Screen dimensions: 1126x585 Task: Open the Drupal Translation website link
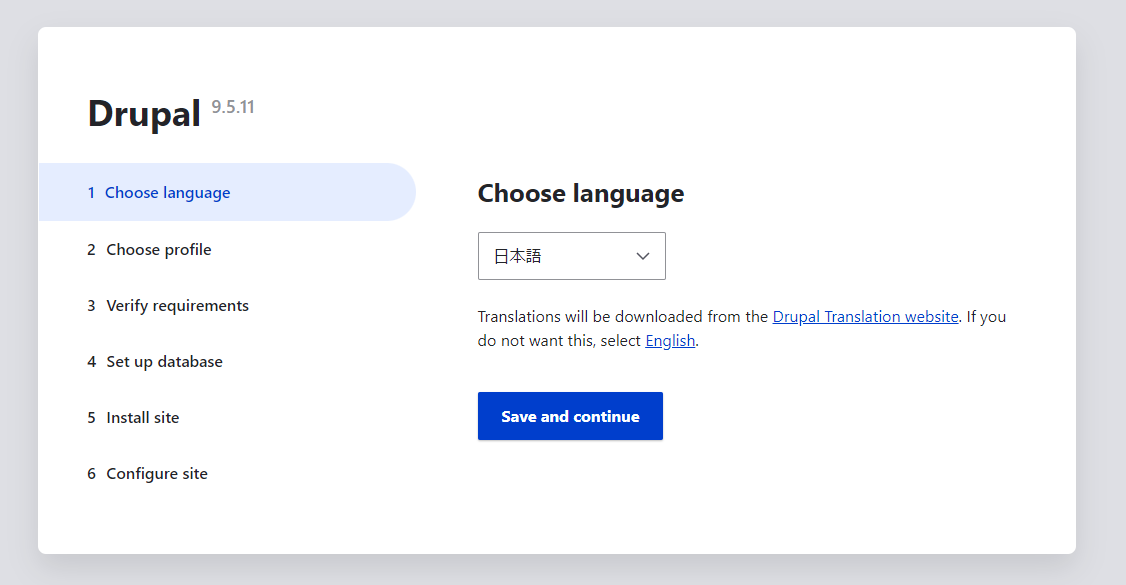(x=865, y=316)
